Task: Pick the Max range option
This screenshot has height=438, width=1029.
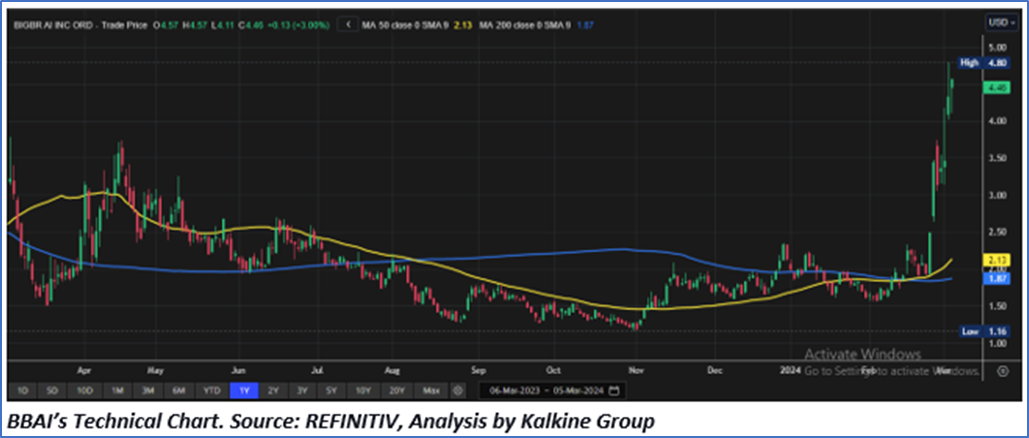Action: (430, 391)
